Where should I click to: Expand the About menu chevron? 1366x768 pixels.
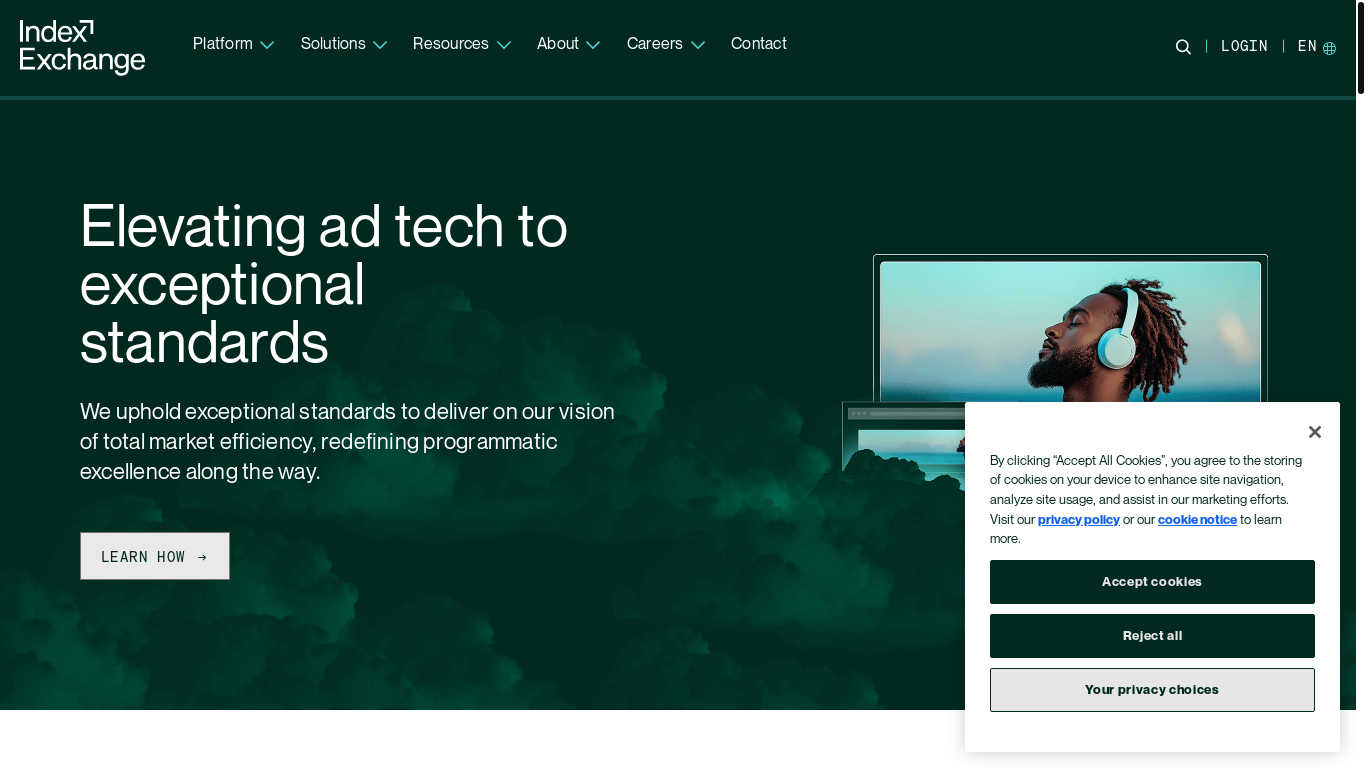[593, 45]
